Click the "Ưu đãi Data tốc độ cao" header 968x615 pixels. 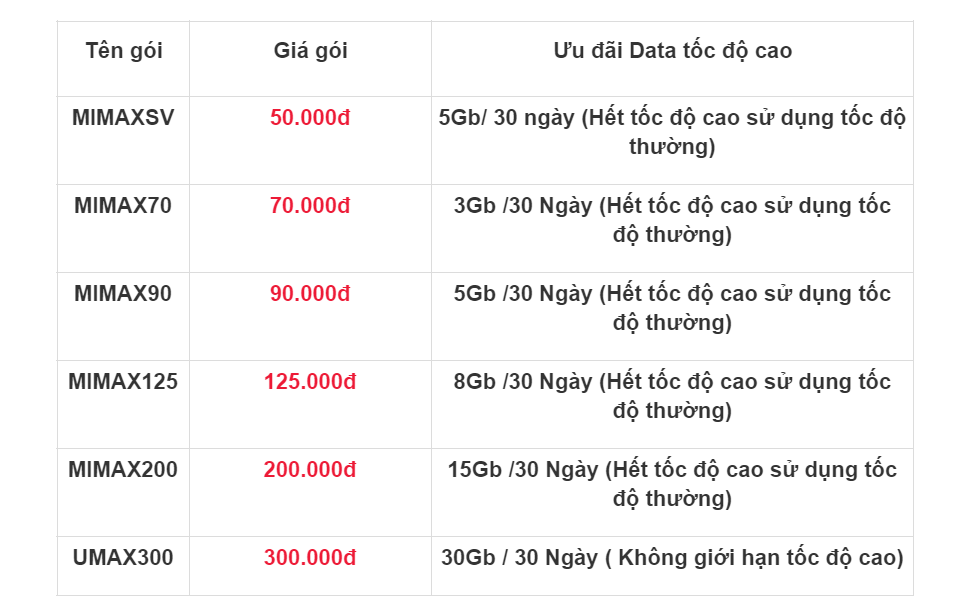672,51
